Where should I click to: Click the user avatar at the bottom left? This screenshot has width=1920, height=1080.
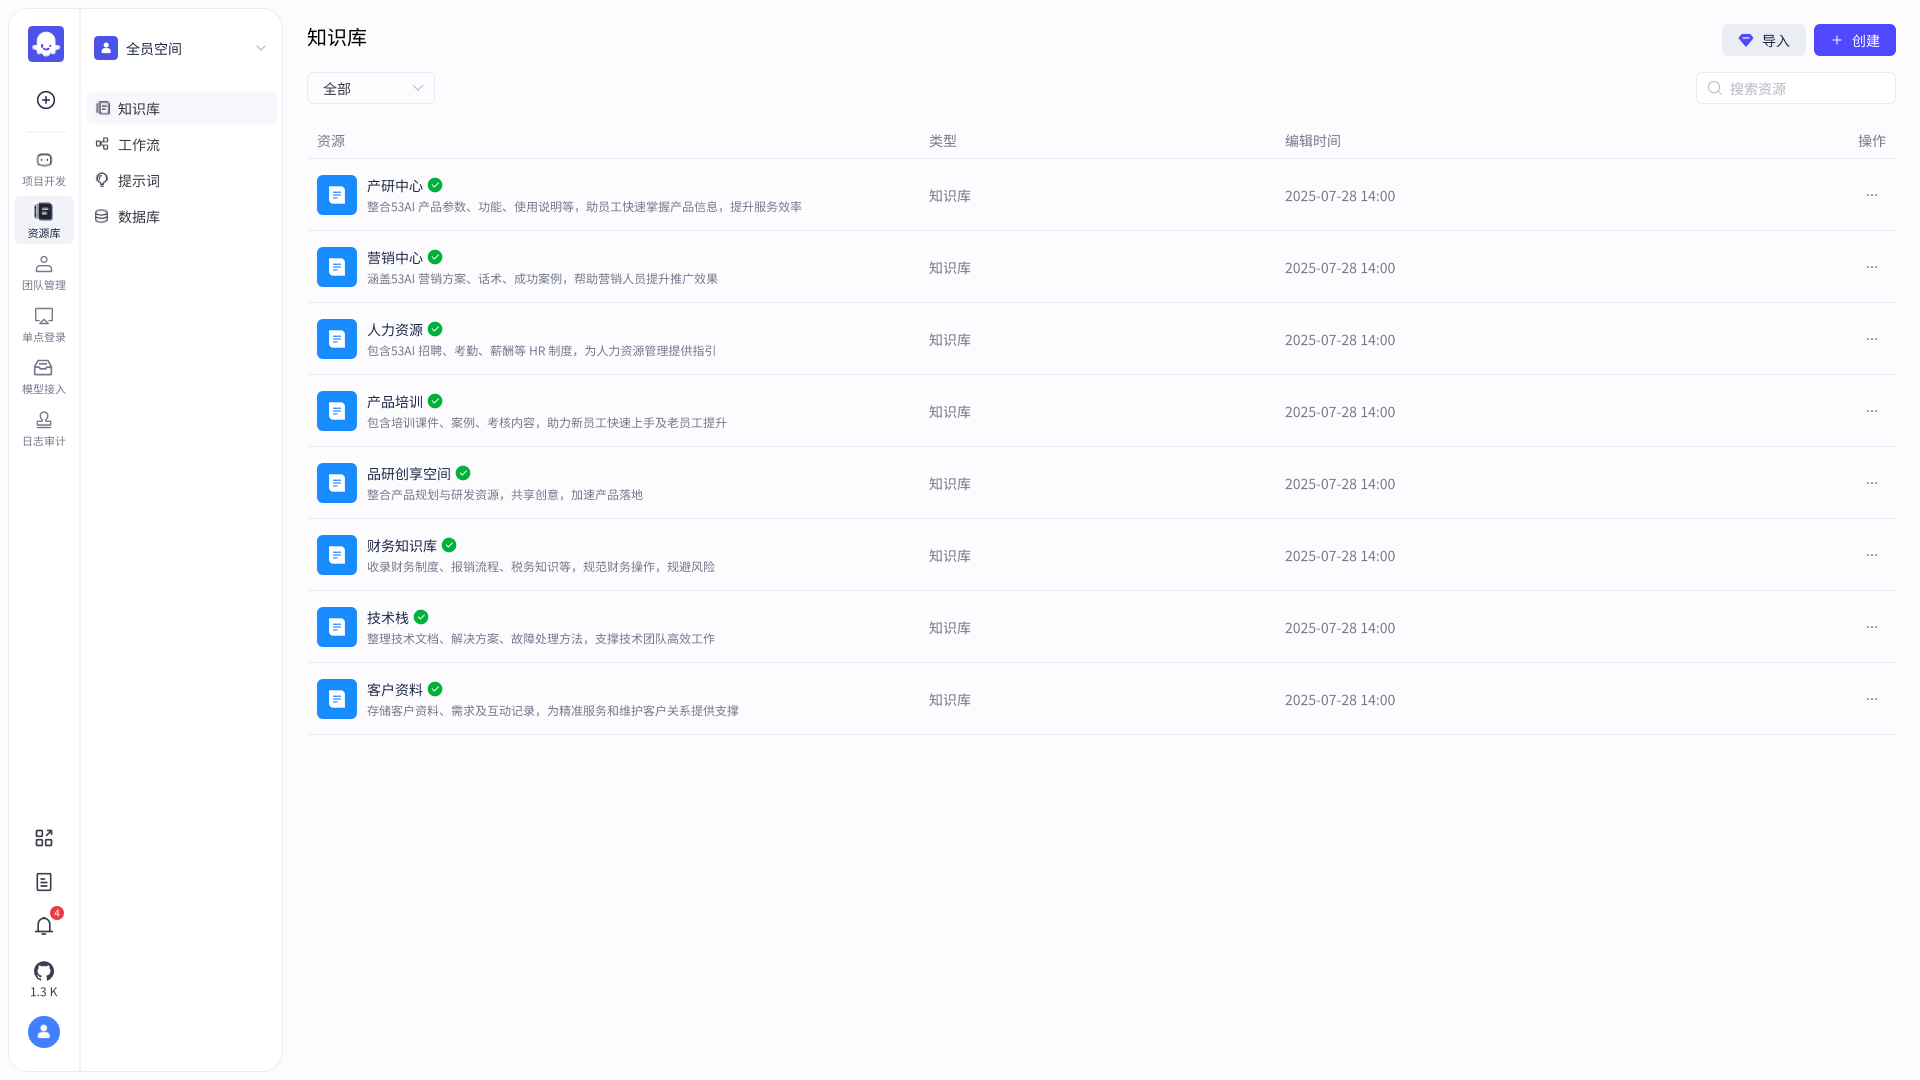click(43, 1031)
